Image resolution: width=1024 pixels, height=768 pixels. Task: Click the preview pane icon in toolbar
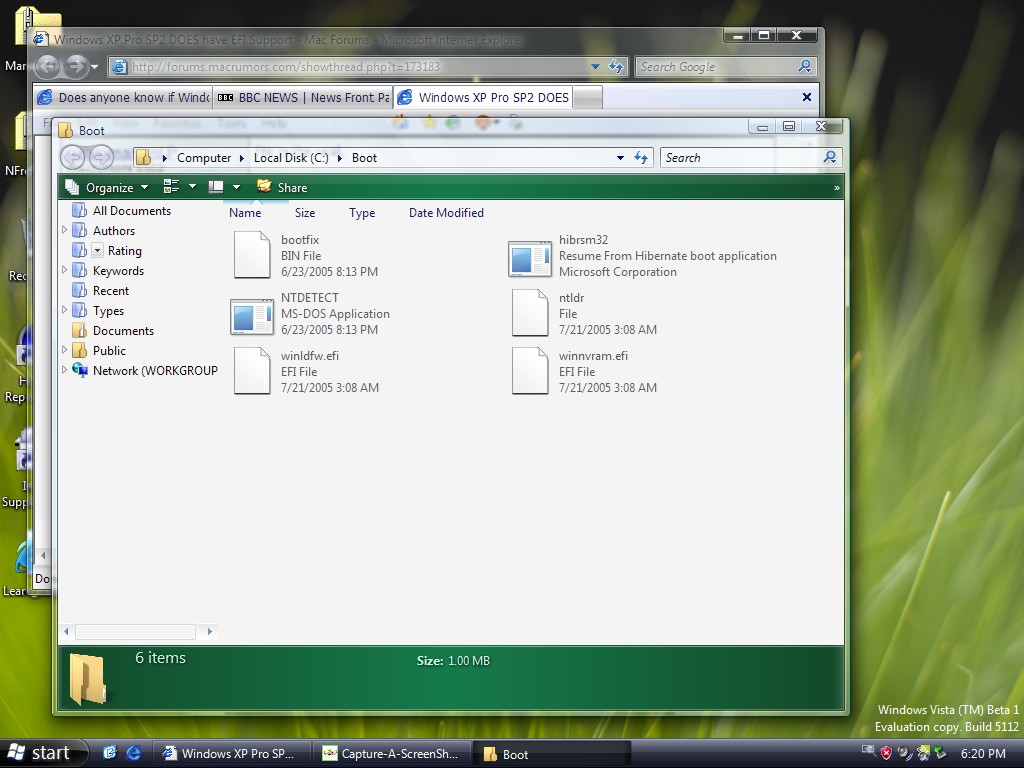click(x=216, y=187)
